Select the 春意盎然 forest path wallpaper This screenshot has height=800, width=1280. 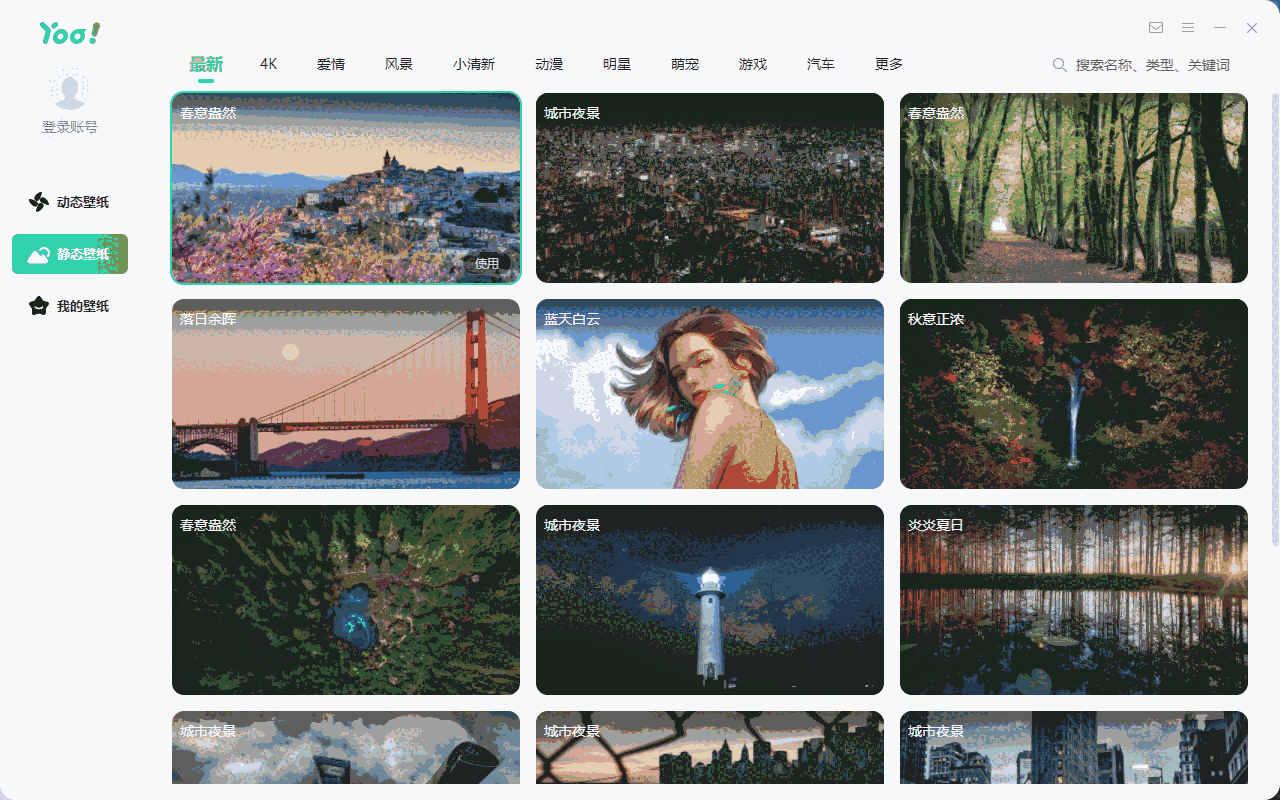(x=1074, y=188)
